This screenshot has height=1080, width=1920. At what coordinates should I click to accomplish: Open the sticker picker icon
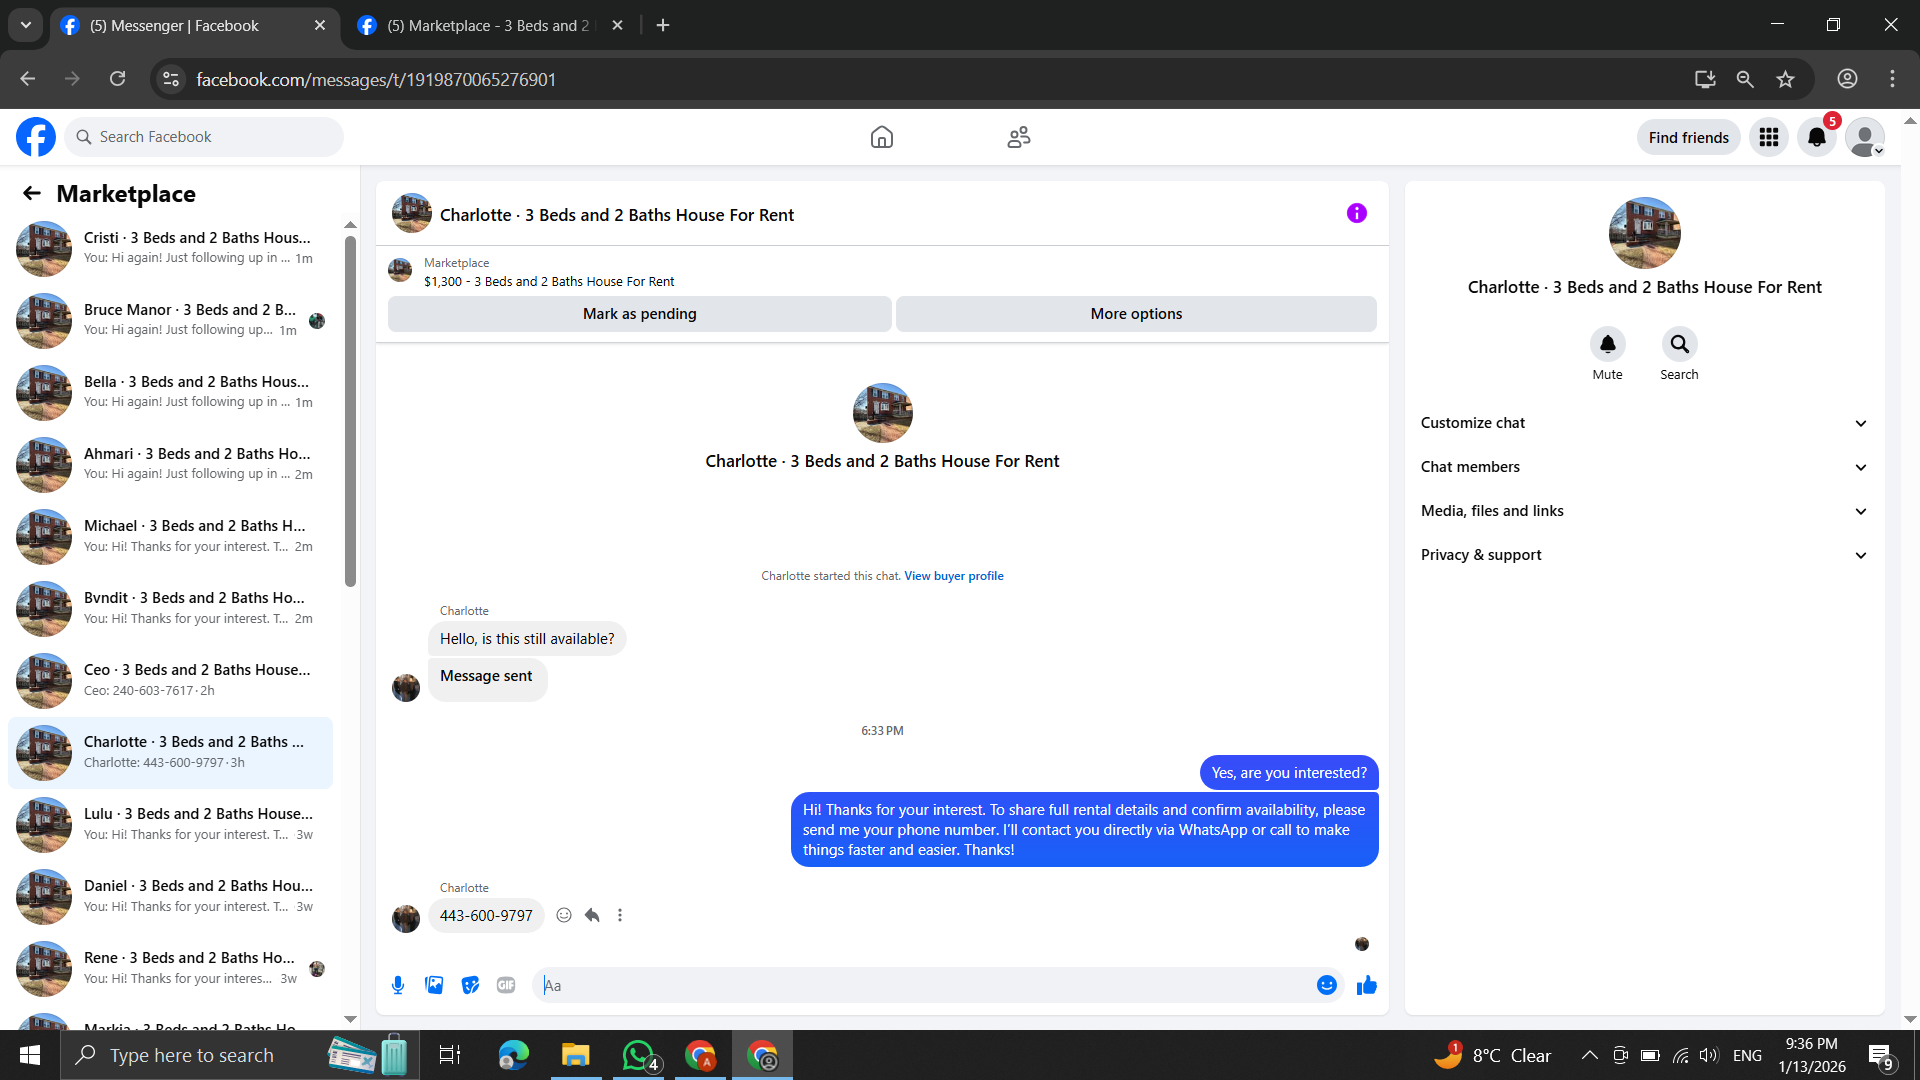pyautogui.click(x=470, y=985)
